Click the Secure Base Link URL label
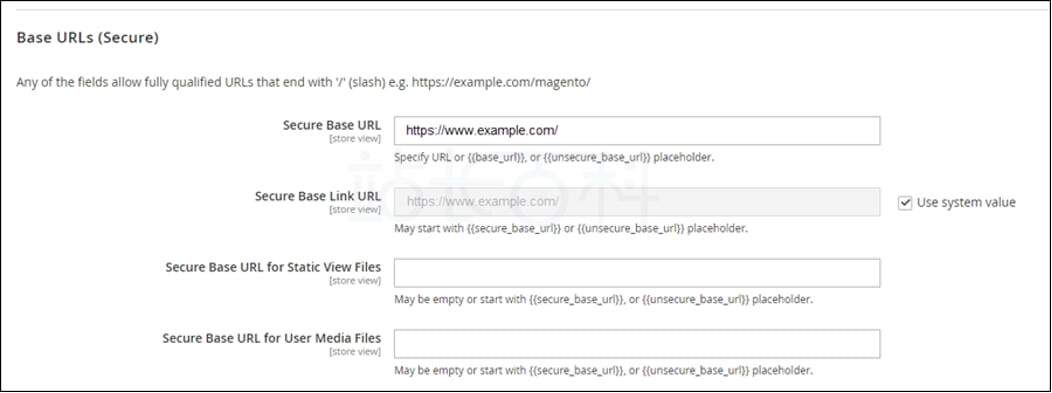The height and width of the screenshot is (393, 1052). pos(318,196)
